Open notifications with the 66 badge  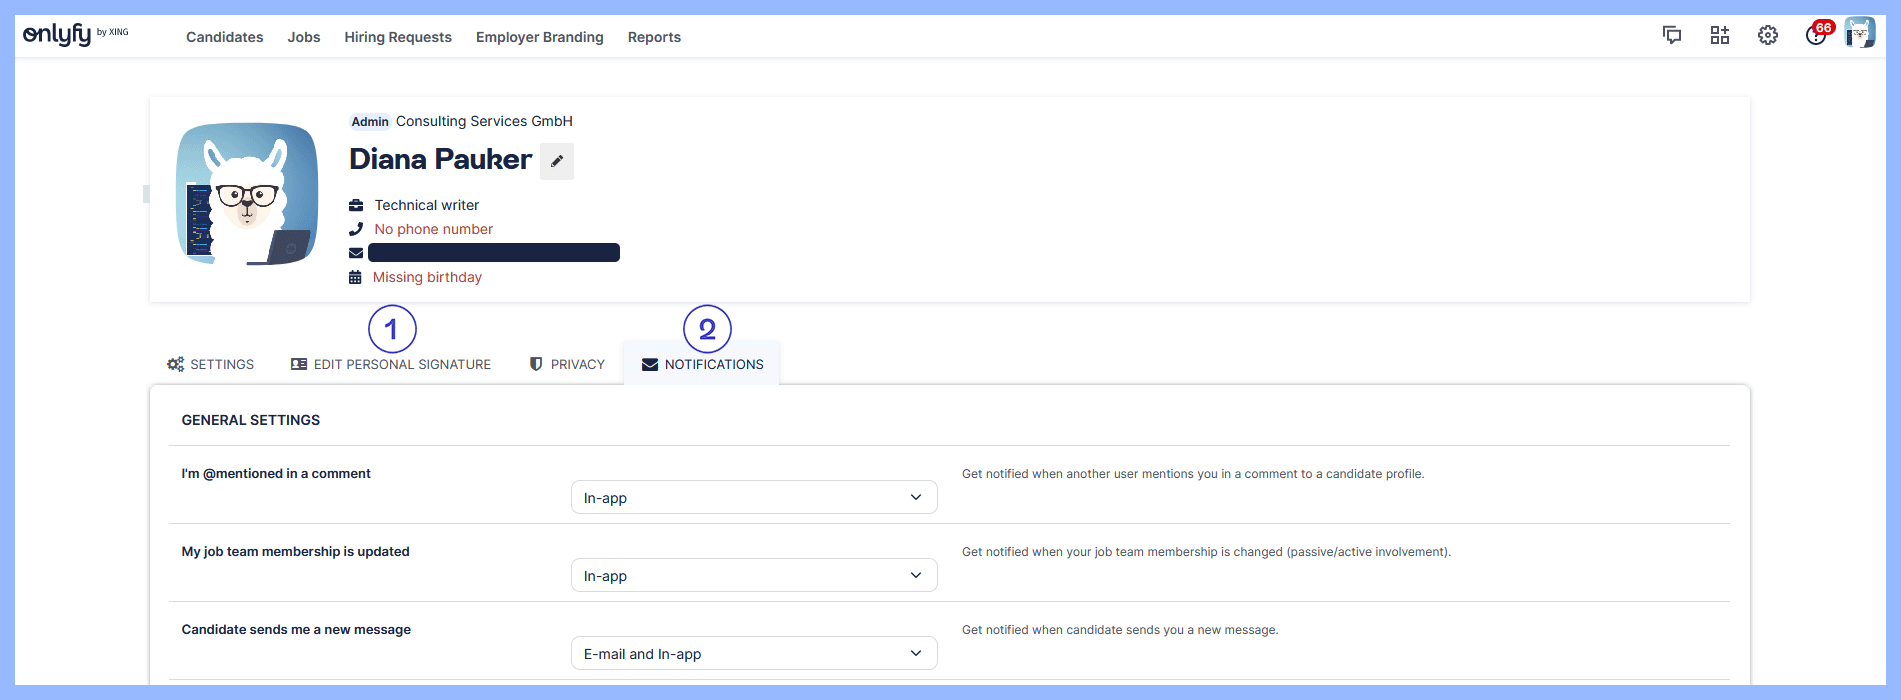[x=1816, y=36]
